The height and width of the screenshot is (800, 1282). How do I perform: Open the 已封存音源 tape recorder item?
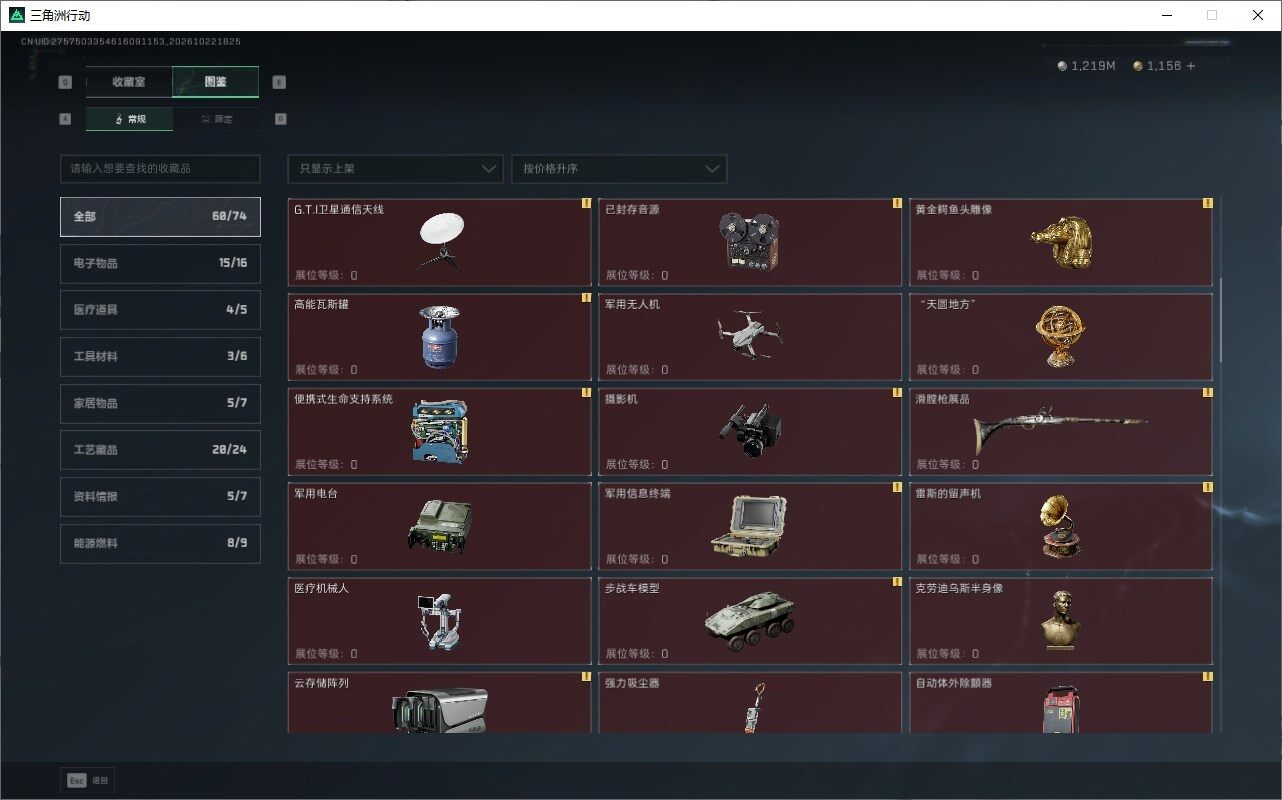[750, 242]
